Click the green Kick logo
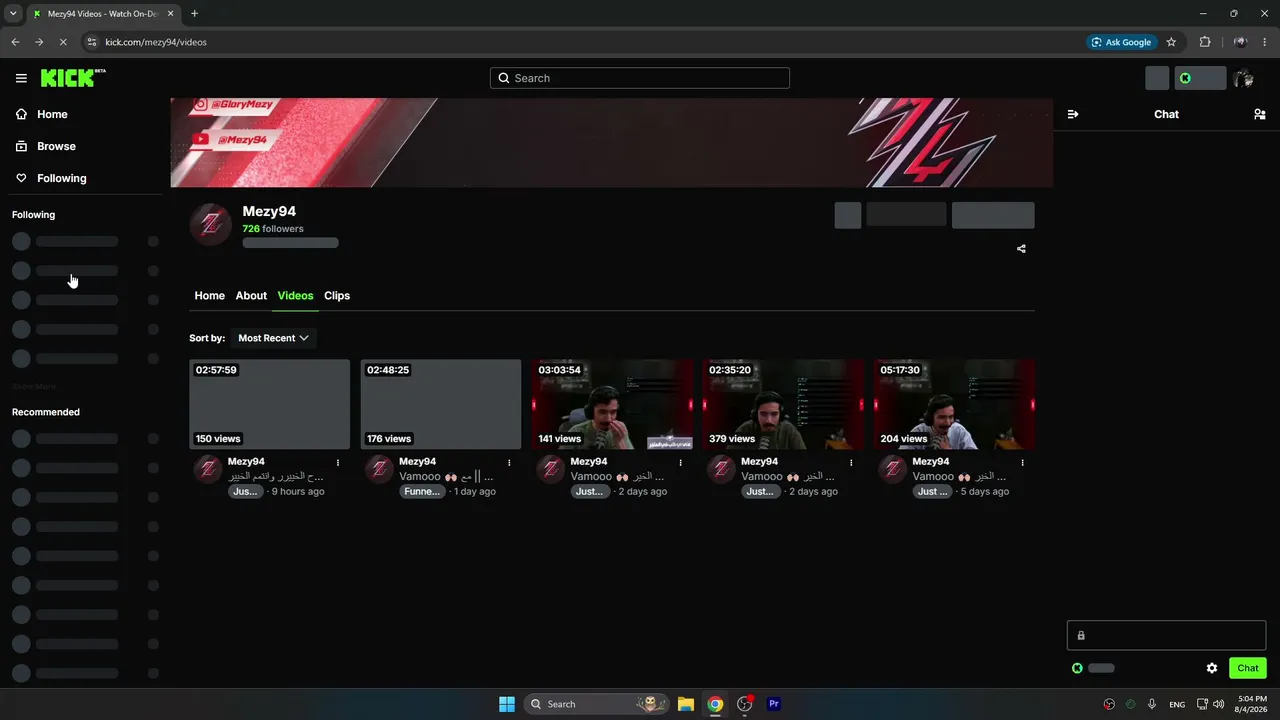1280x720 pixels. click(x=73, y=78)
